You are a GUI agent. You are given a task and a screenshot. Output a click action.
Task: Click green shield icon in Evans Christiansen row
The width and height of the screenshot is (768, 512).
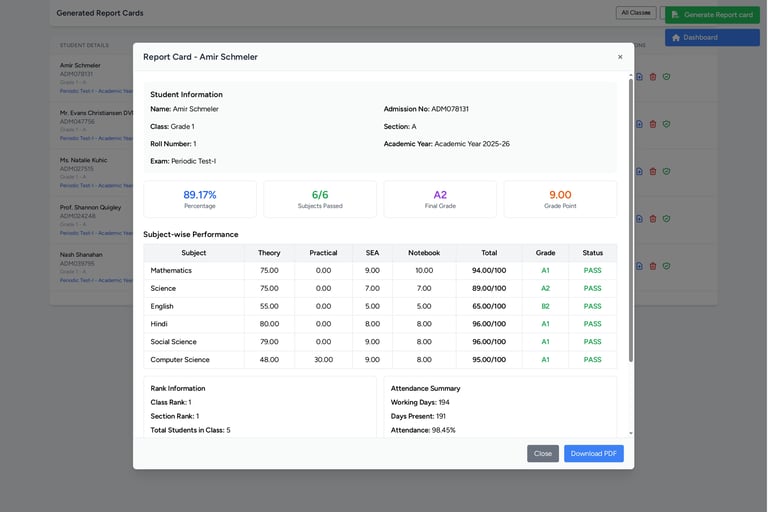tap(666, 124)
